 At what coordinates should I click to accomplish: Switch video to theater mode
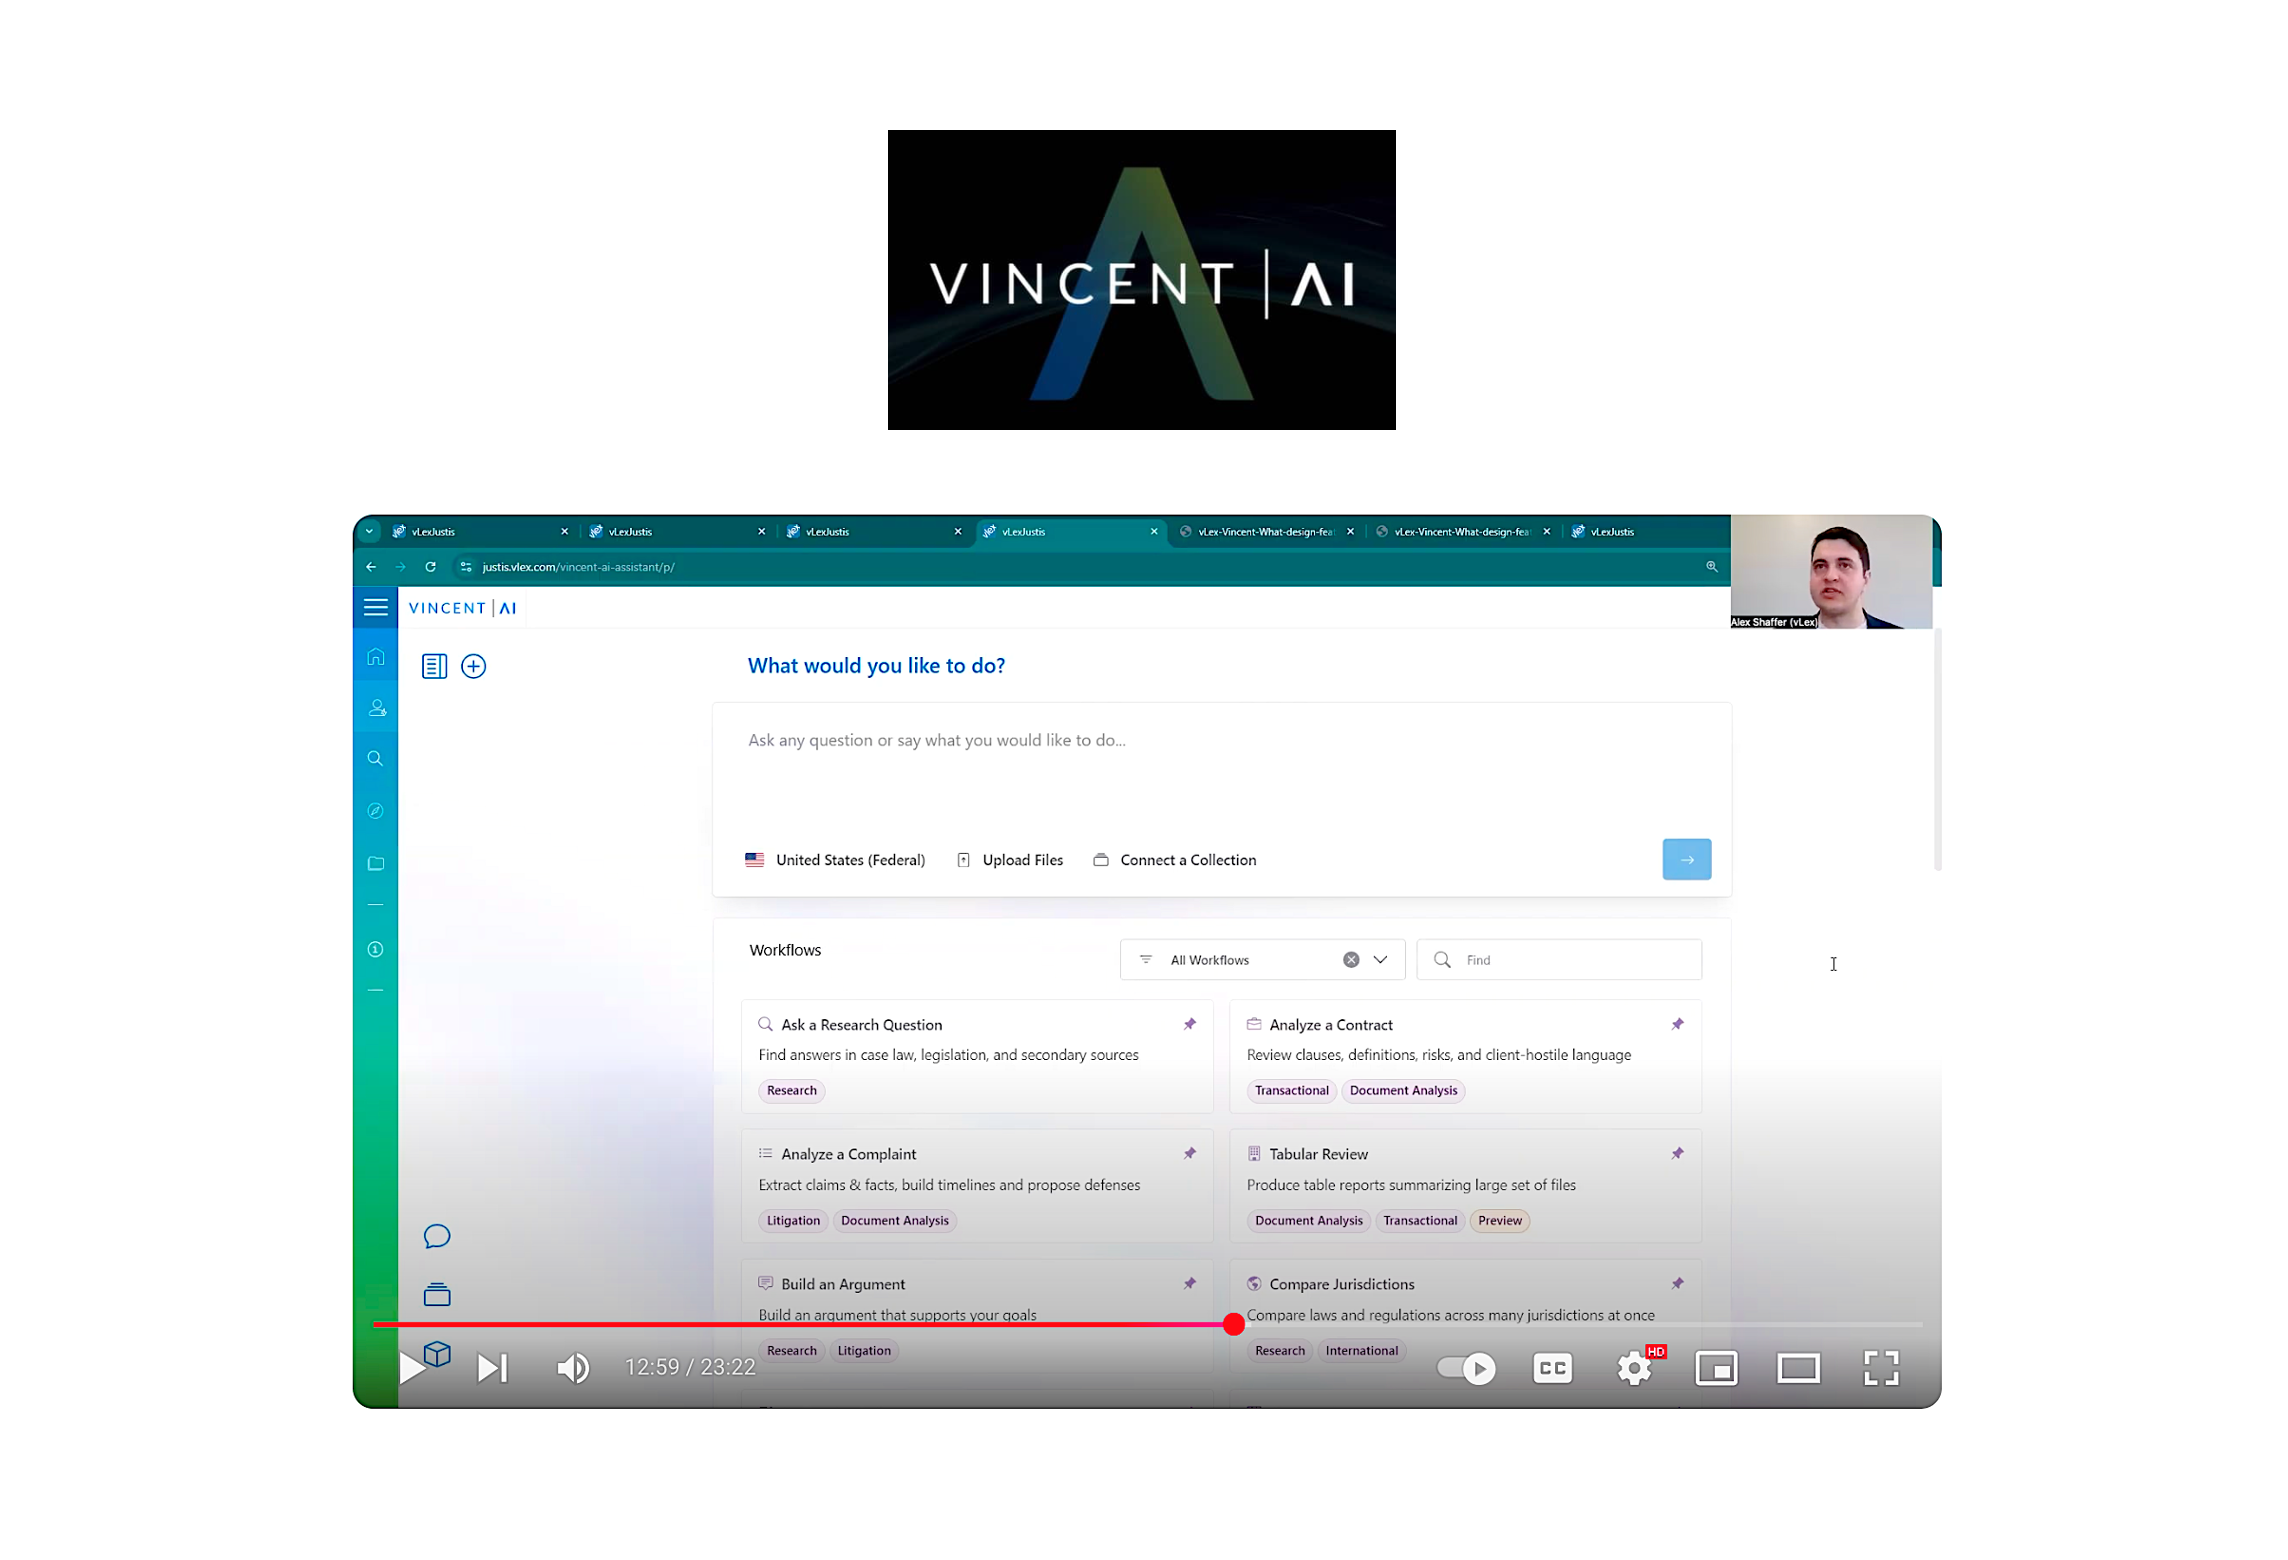1800,1369
